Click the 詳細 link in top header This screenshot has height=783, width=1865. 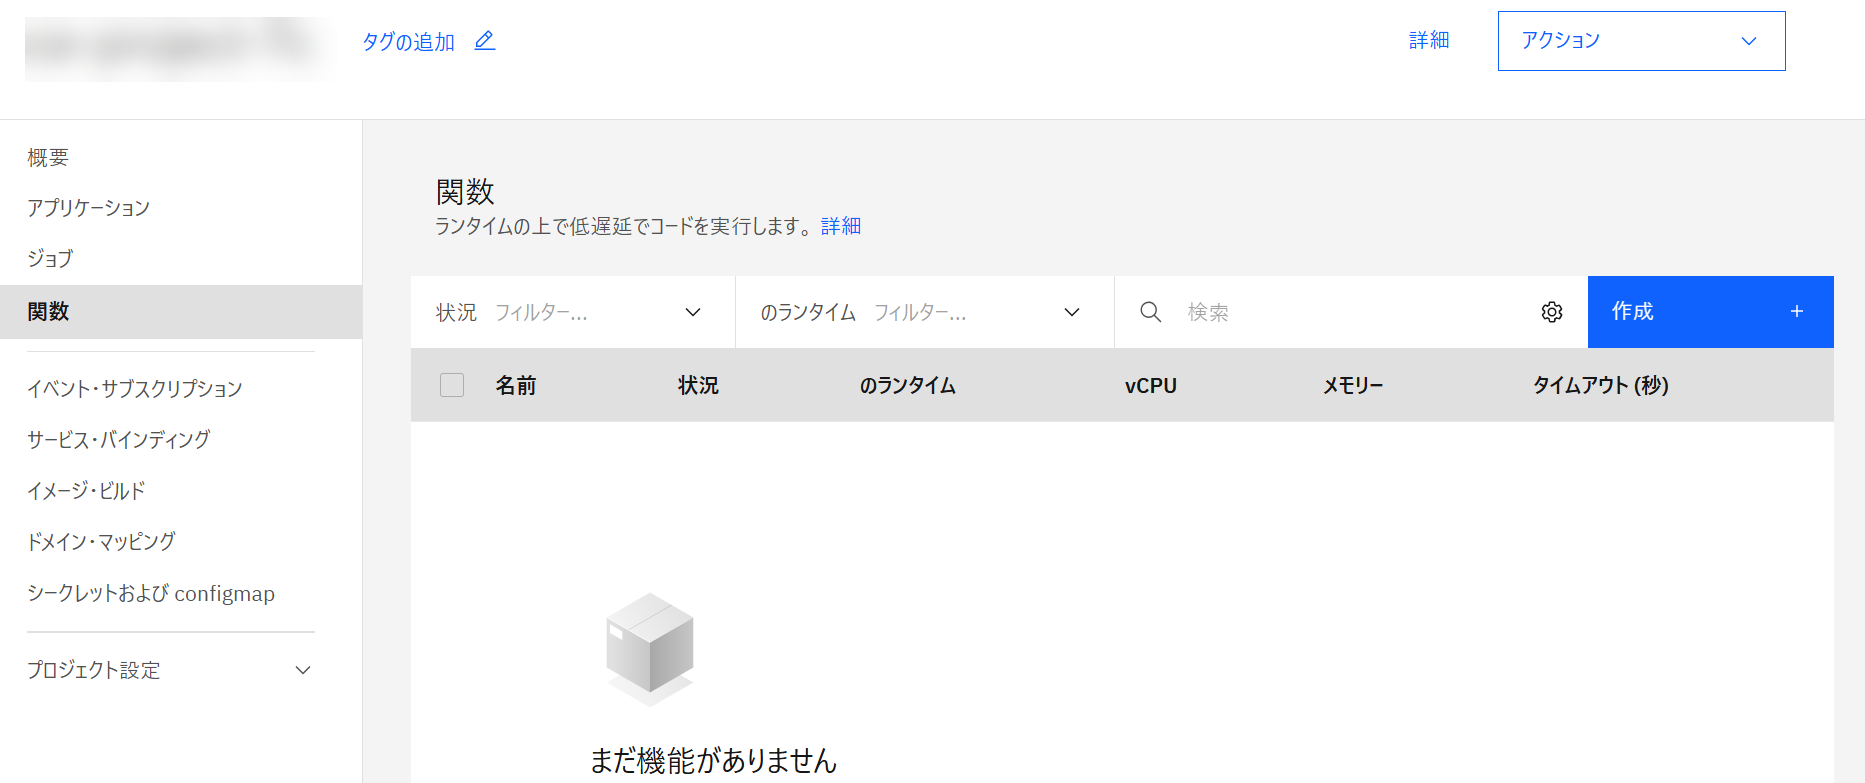click(1428, 41)
